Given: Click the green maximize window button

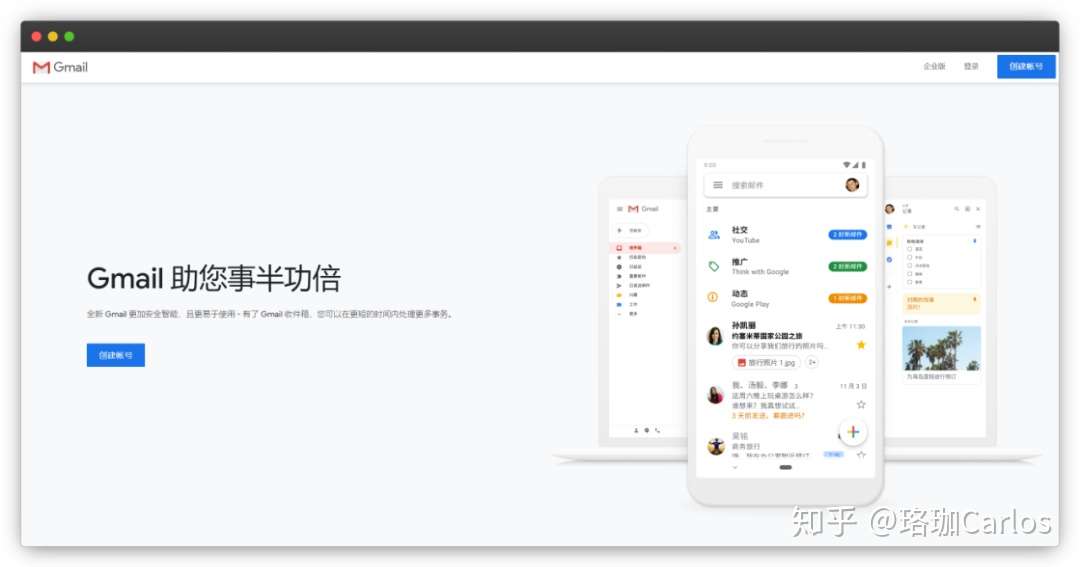Looking at the screenshot, I should click(x=70, y=37).
